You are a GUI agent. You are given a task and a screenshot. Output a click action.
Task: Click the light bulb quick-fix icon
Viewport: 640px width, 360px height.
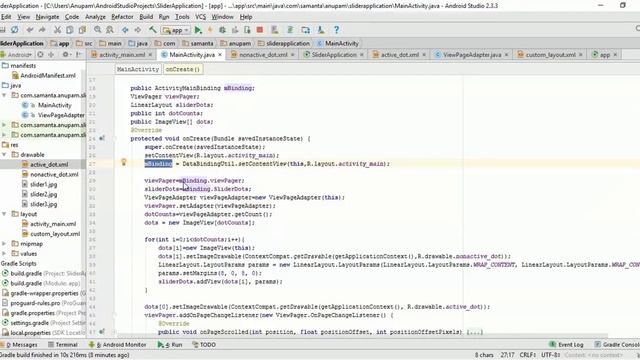pyautogui.click(x=124, y=162)
